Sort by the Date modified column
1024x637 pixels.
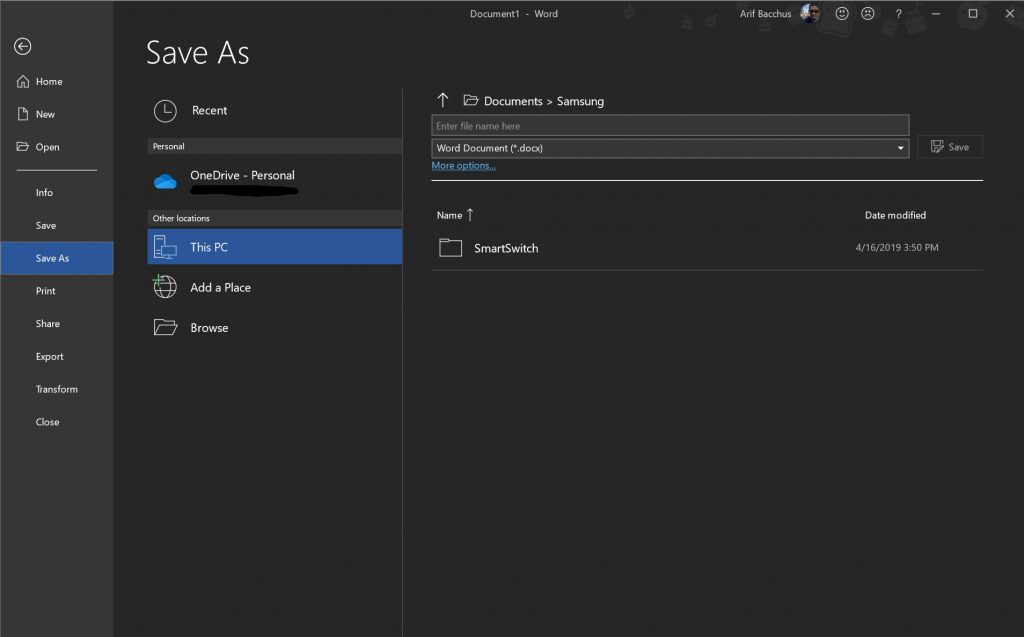[x=895, y=215]
